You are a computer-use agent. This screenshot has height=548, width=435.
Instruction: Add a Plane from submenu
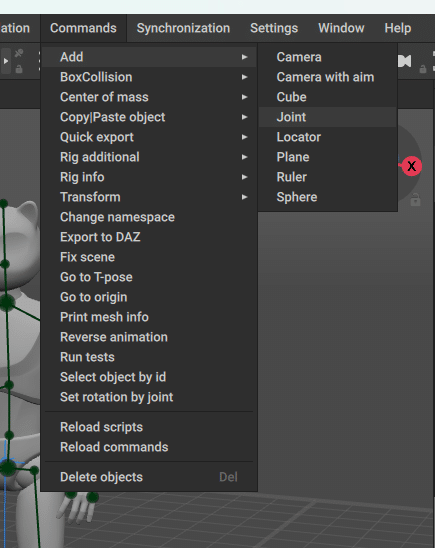(x=328, y=157)
